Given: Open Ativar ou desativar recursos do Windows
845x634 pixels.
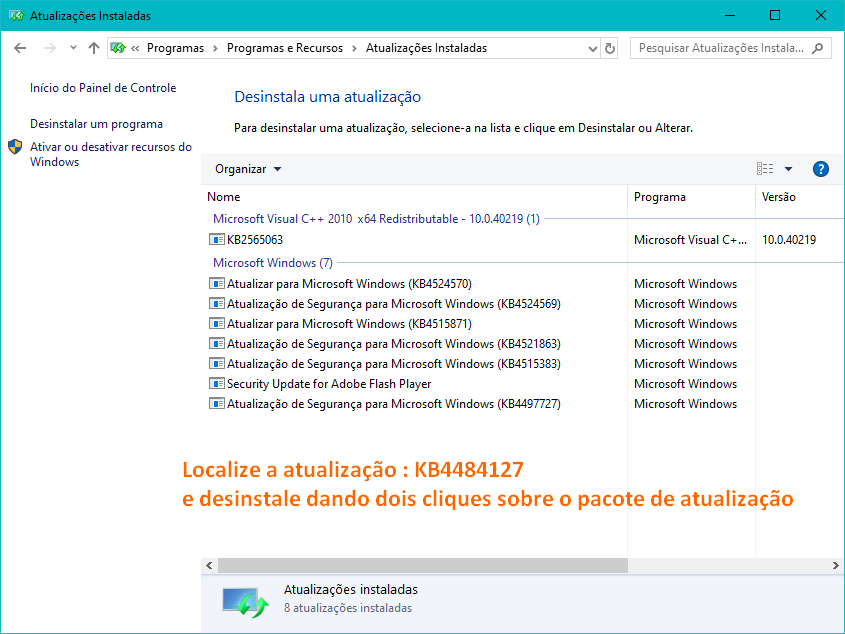Looking at the screenshot, I should click(x=111, y=154).
